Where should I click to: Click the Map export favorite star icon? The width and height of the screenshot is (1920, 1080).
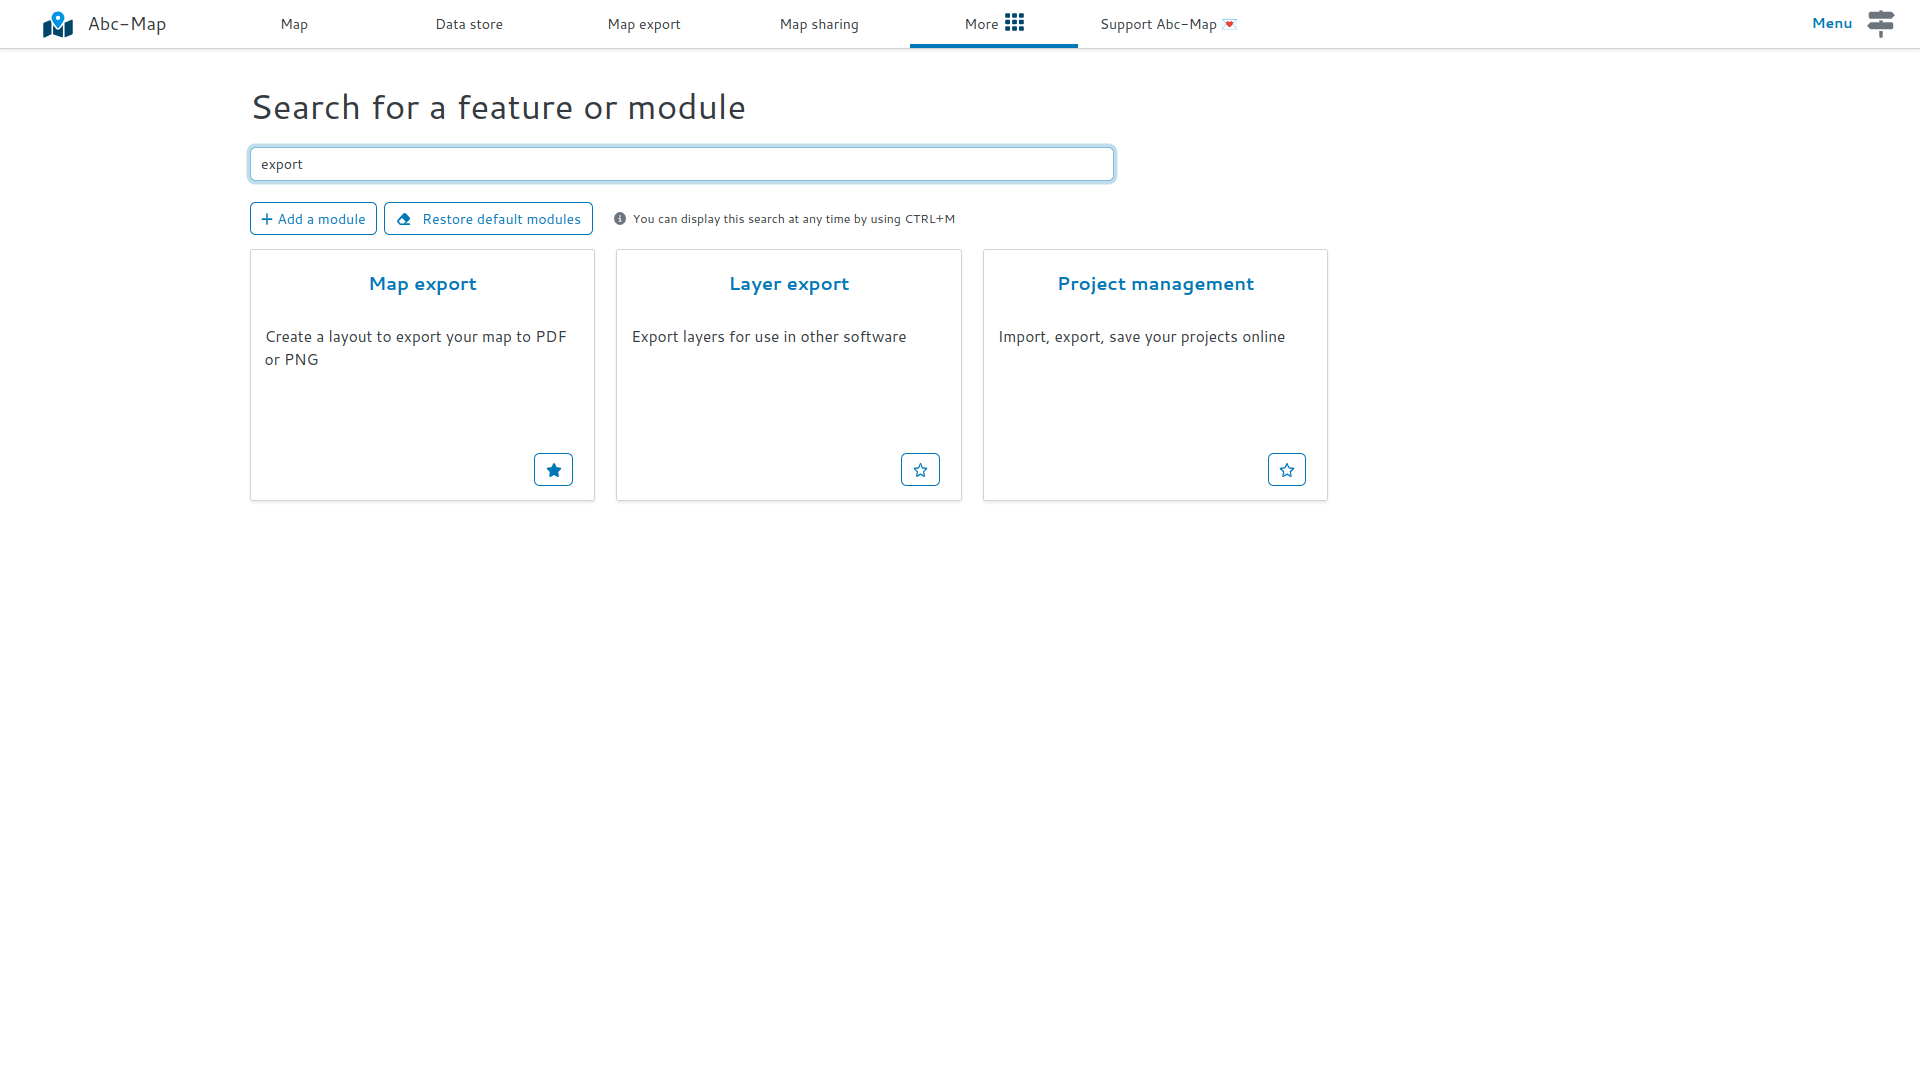[x=554, y=469]
